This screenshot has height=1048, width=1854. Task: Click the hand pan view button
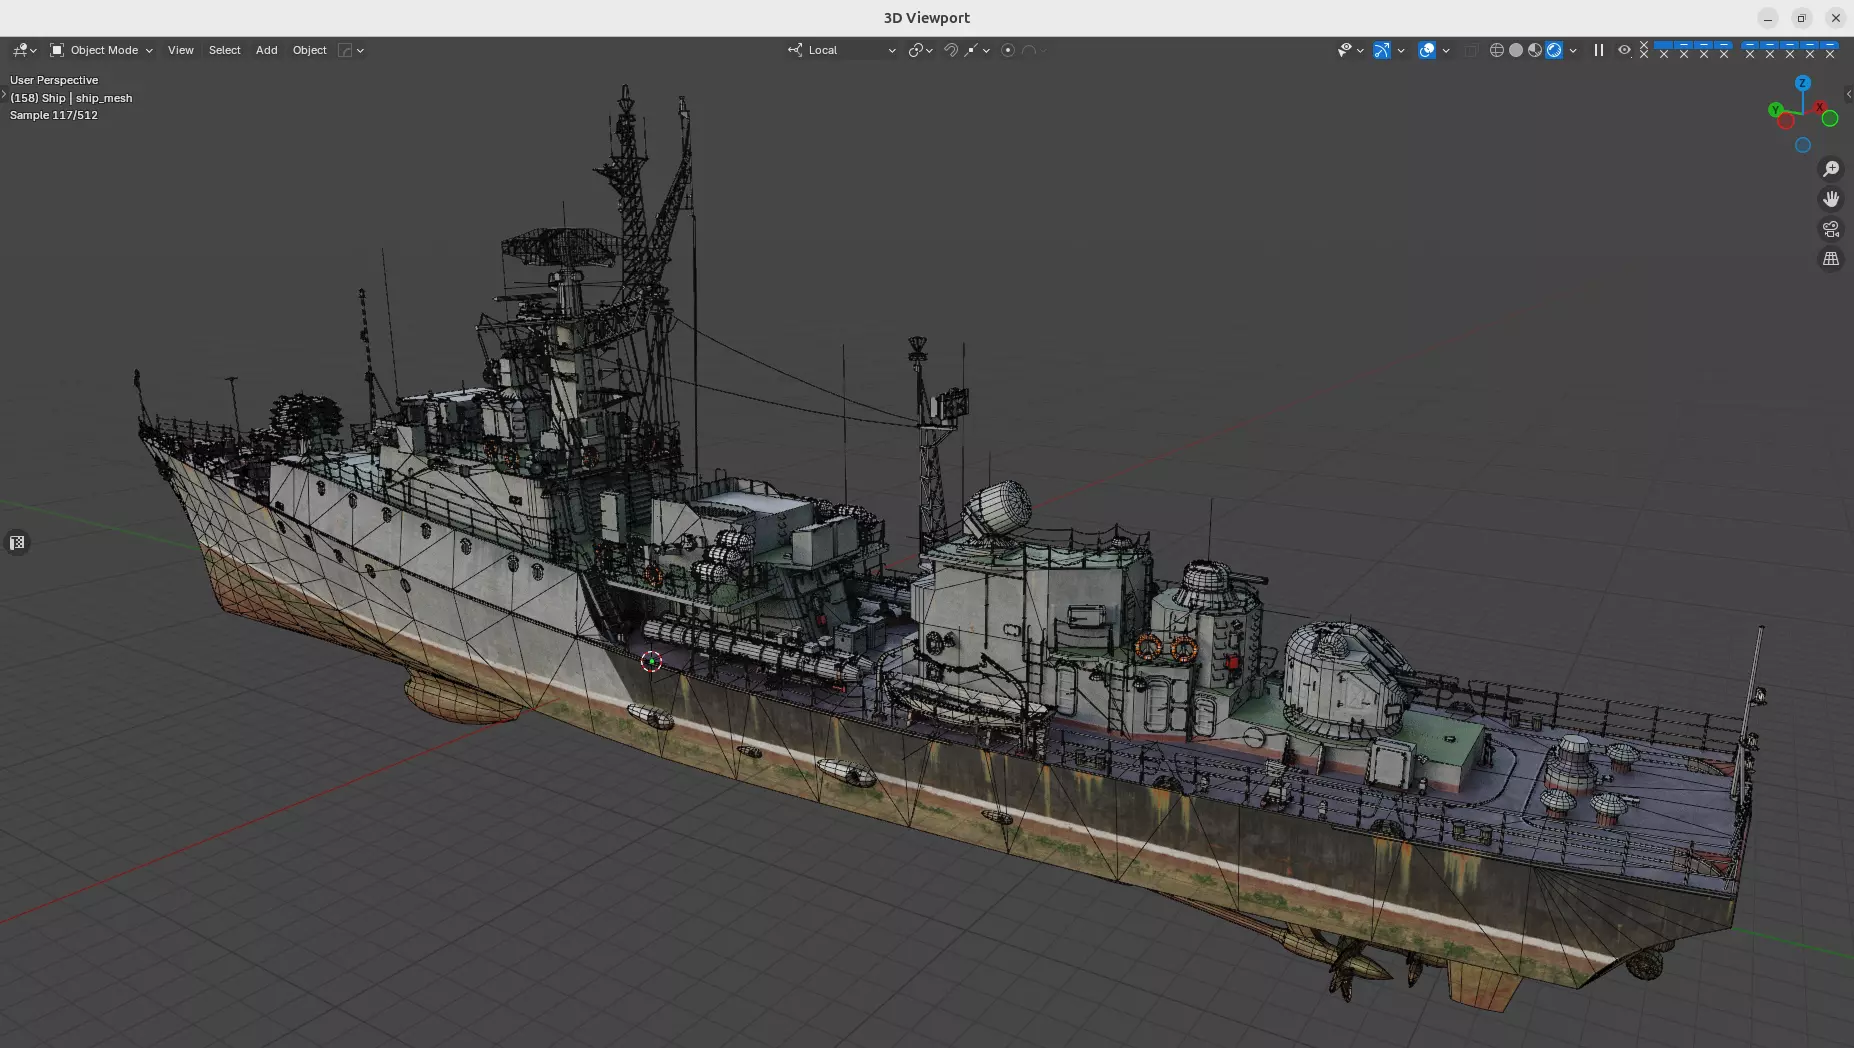[x=1831, y=199]
